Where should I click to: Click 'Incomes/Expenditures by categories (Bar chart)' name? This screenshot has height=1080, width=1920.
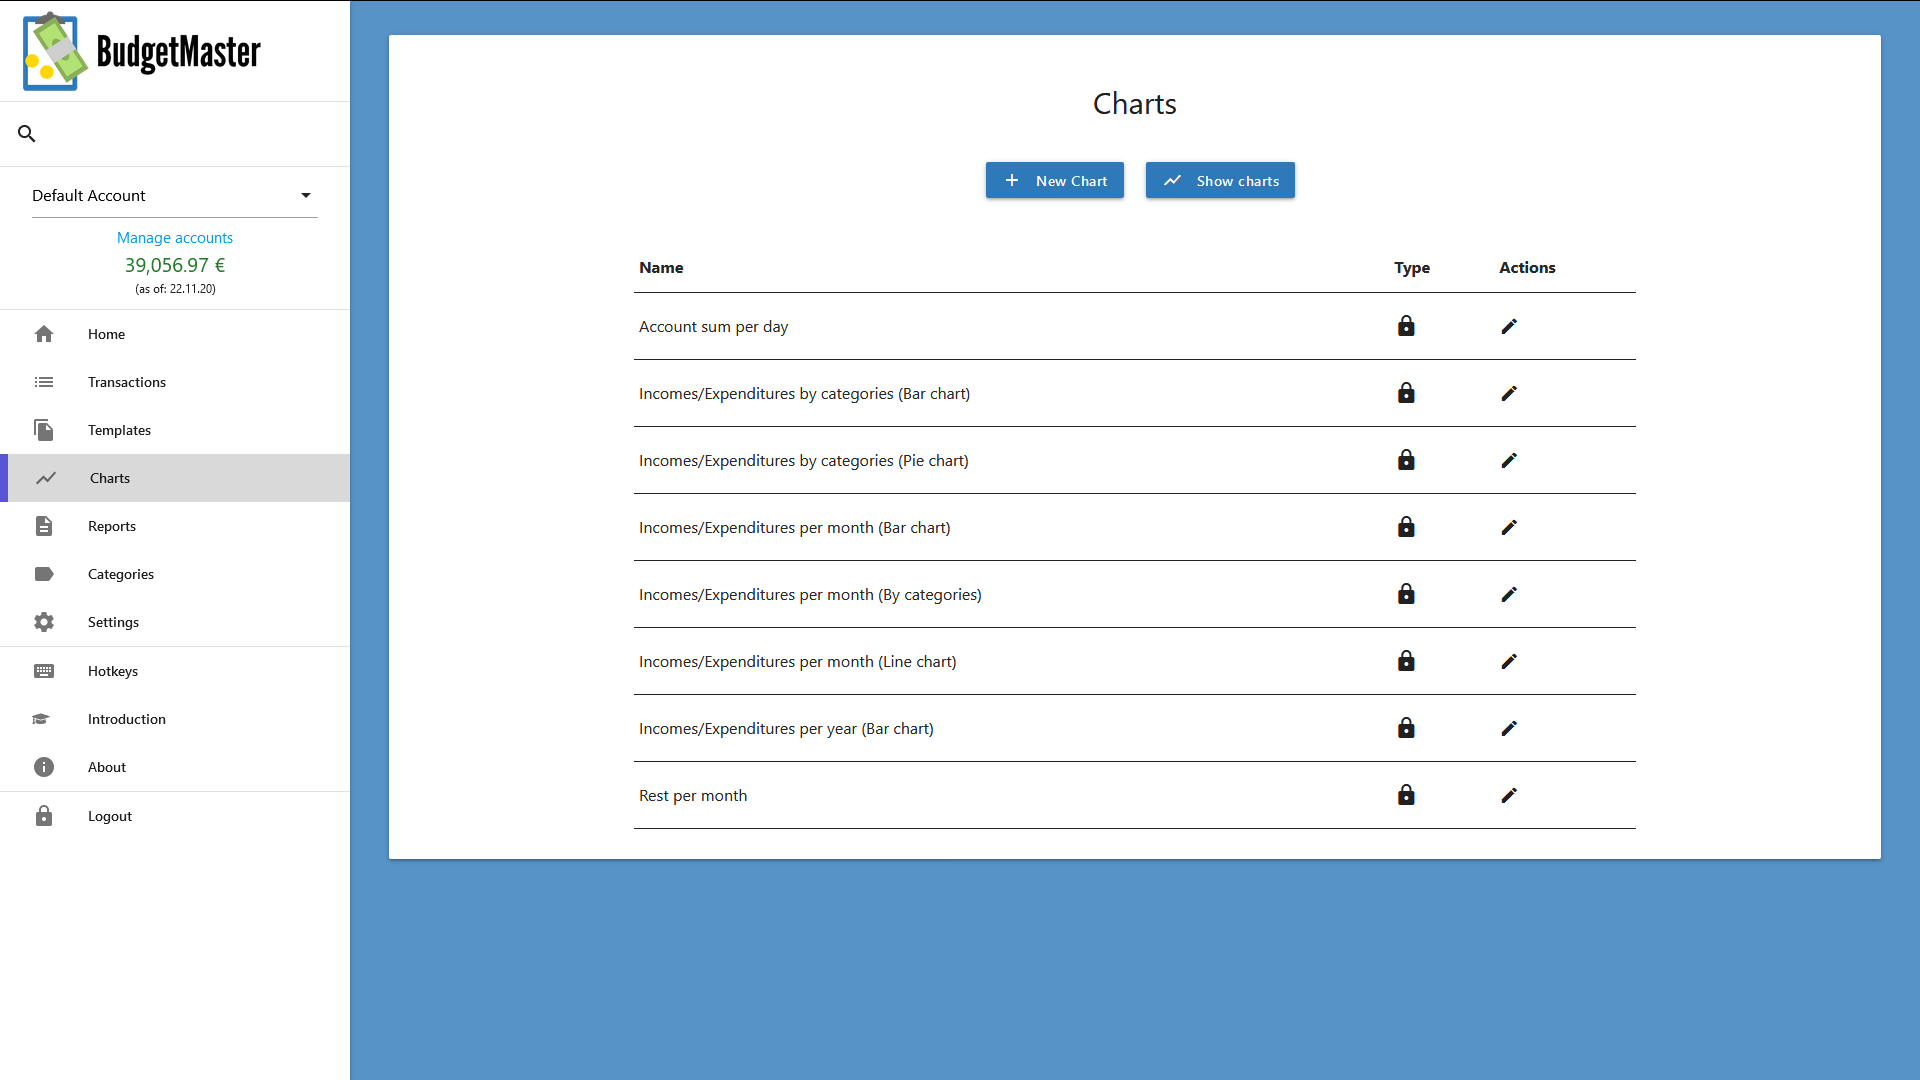tap(804, 394)
